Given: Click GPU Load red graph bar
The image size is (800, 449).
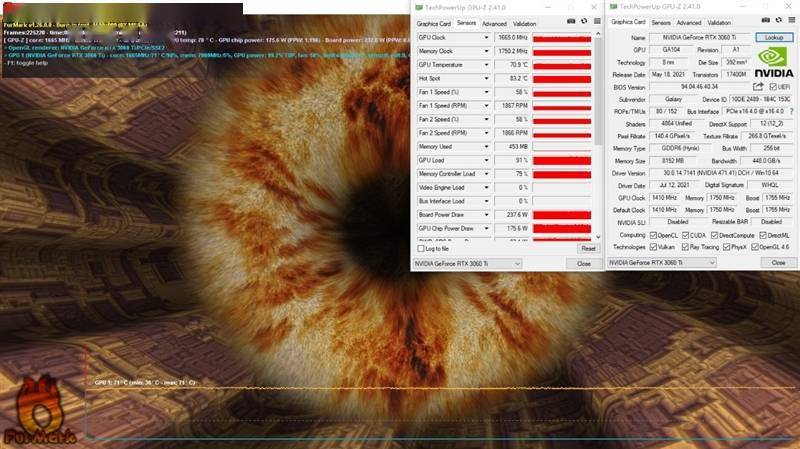Looking at the screenshot, I should [x=562, y=161].
